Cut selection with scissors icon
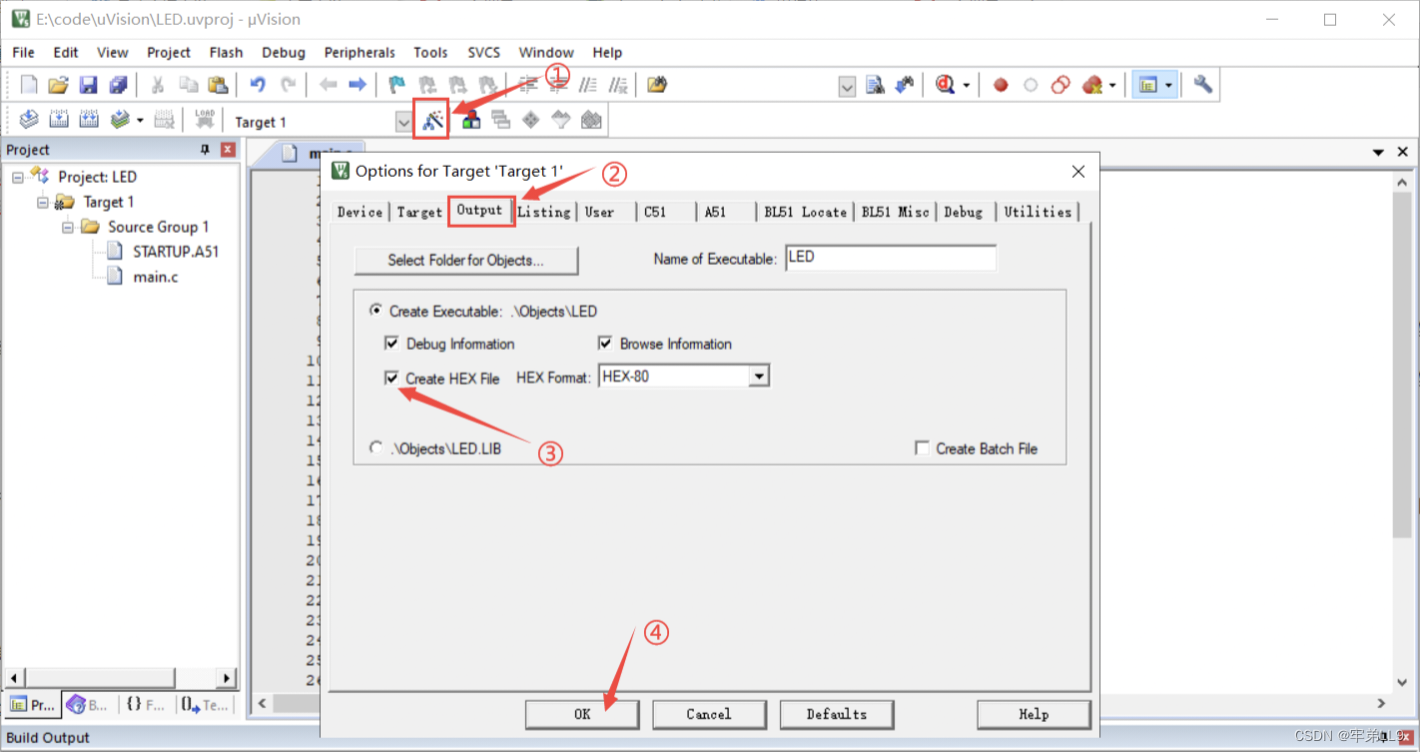 [x=158, y=85]
